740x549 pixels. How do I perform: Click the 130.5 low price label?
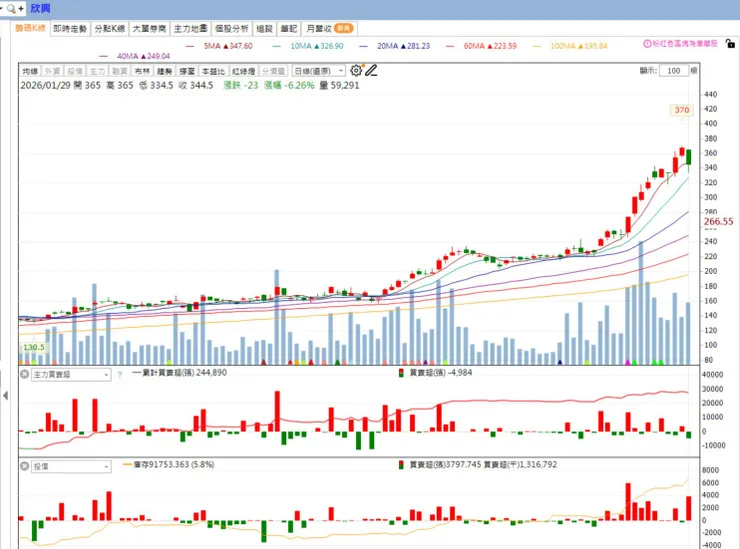[x=34, y=347]
